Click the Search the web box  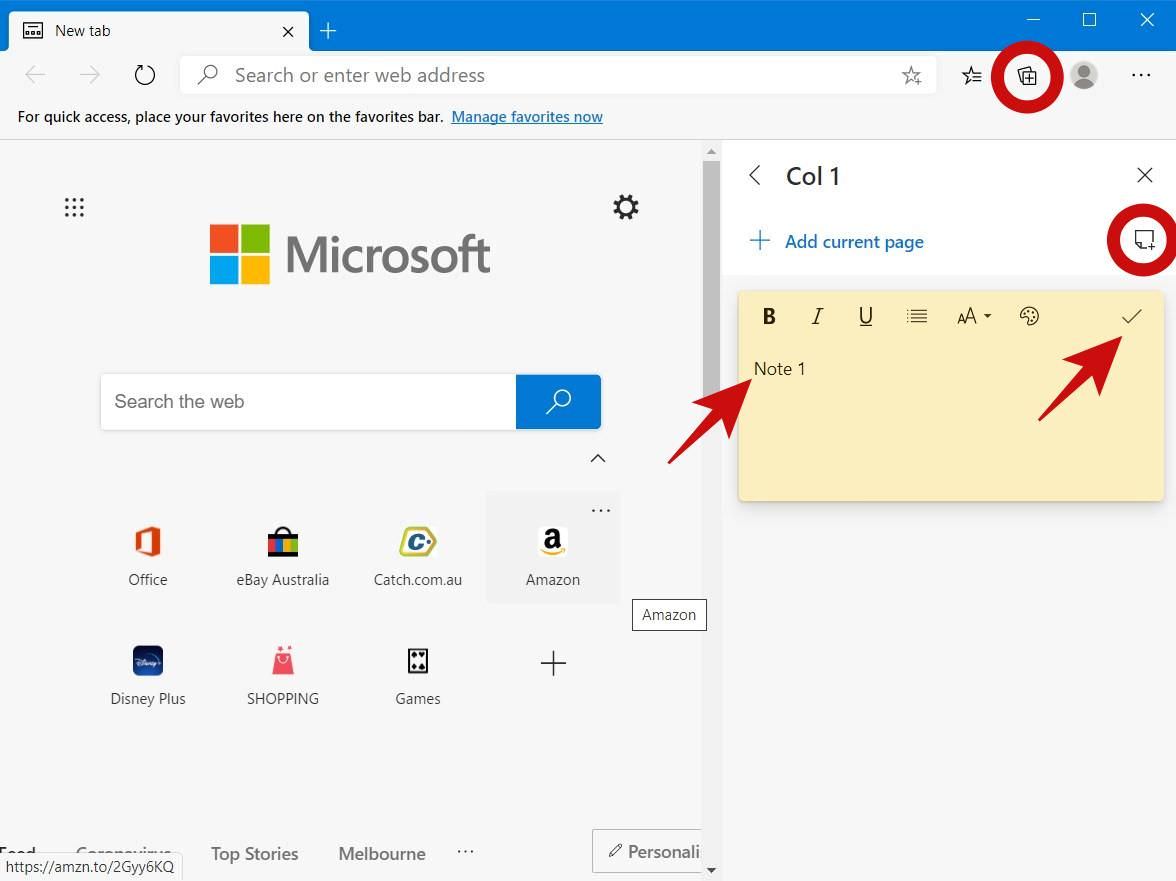[308, 402]
